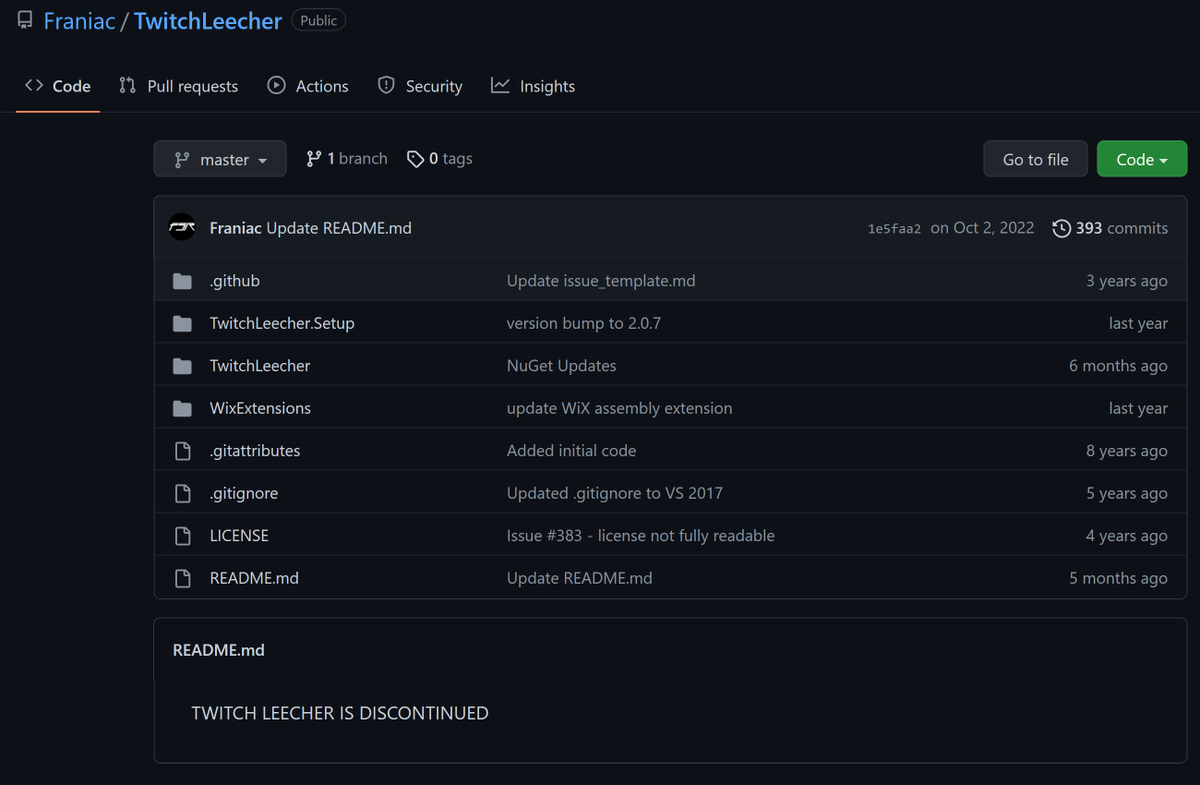Open the .gitignore file
This screenshot has height=785, width=1200.
(244, 493)
